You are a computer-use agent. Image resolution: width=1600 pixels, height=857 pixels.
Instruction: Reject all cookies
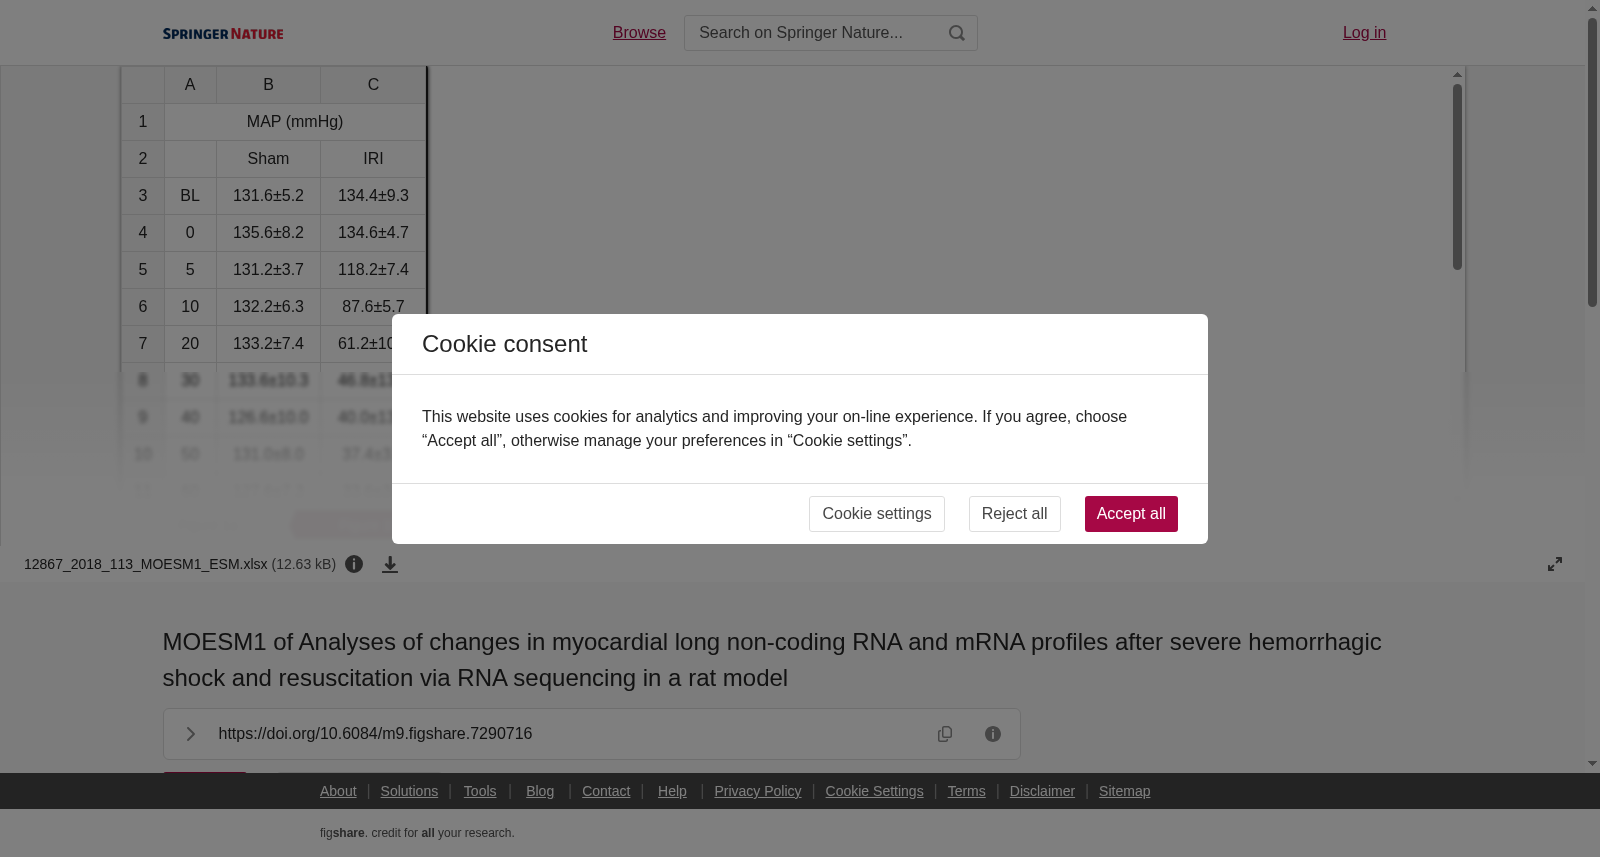(1014, 514)
